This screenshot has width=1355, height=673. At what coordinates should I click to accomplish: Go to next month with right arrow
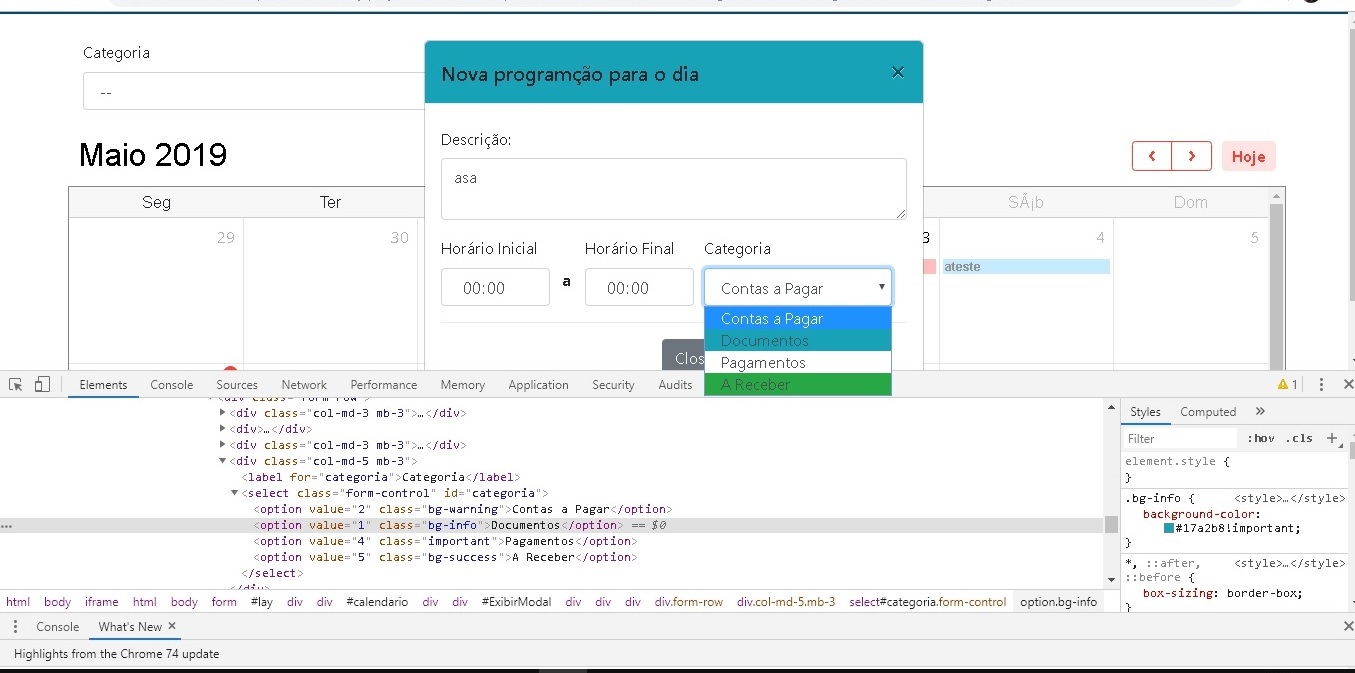click(1192, 156)
